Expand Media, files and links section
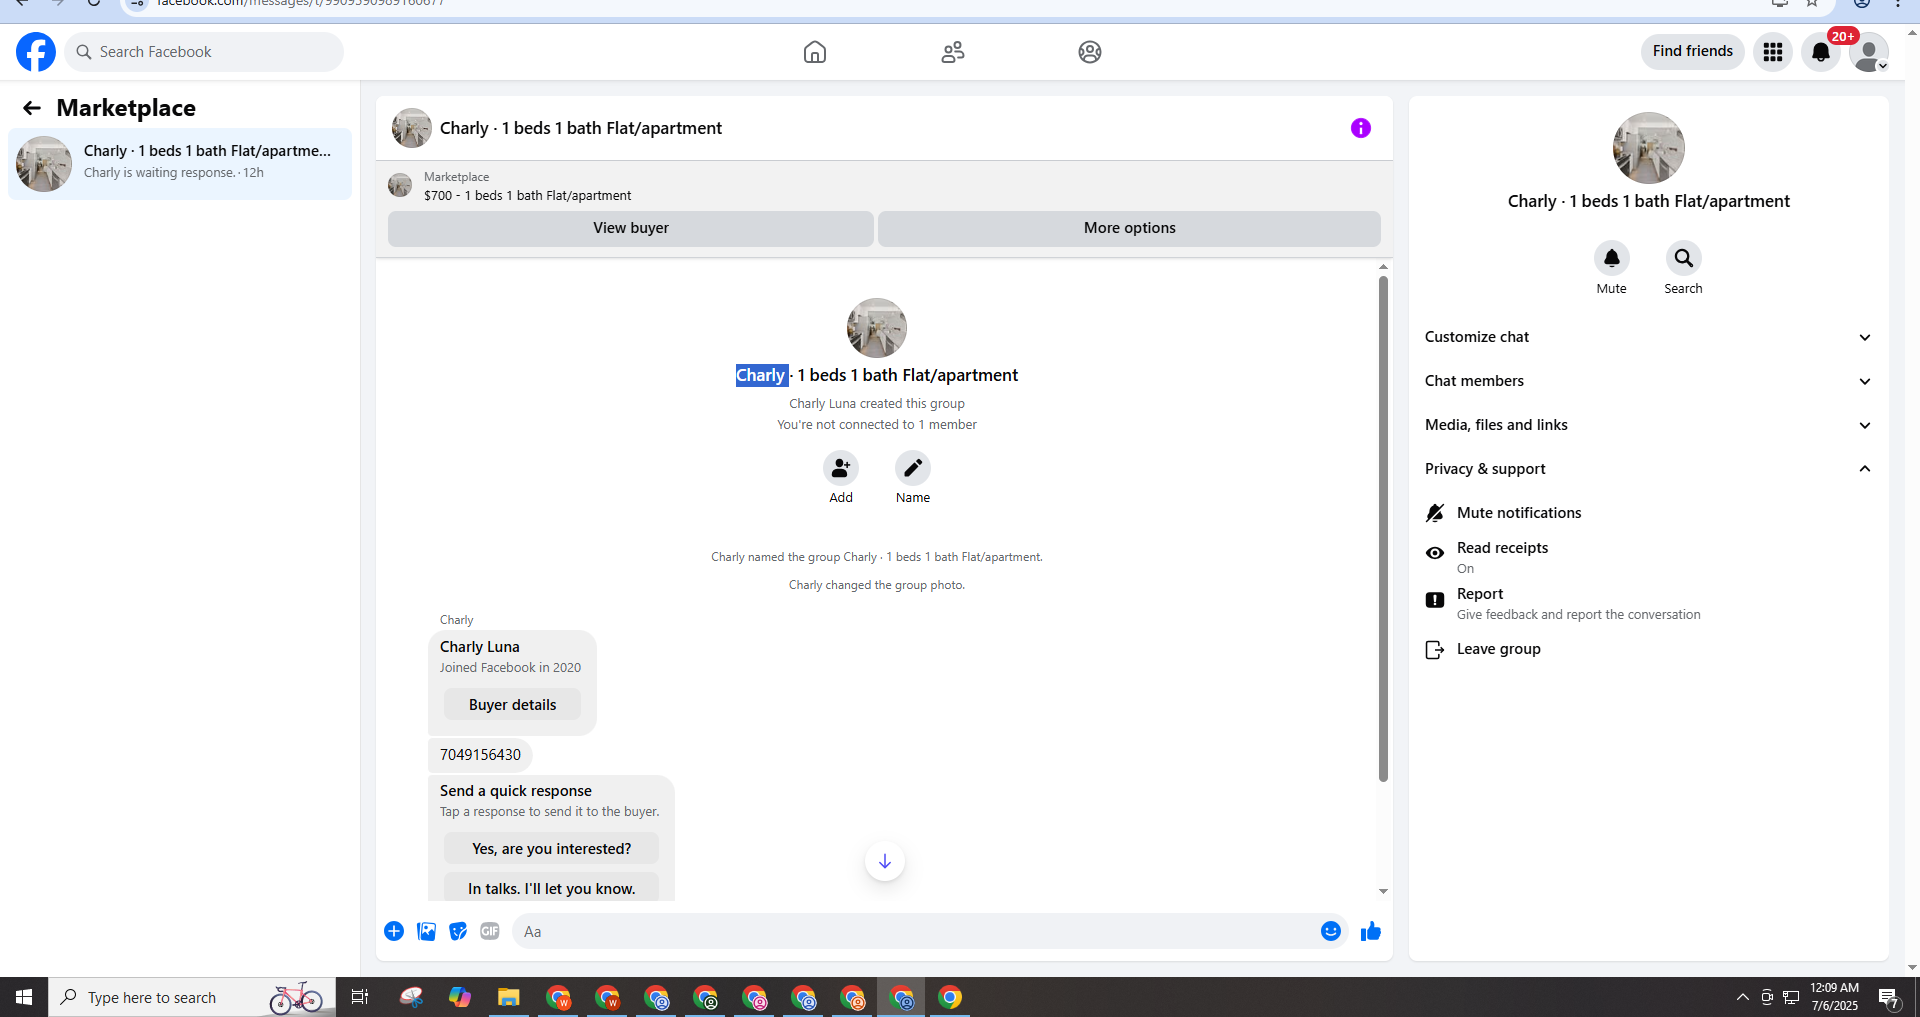1920x1017 pixels. click(1649, 425)
